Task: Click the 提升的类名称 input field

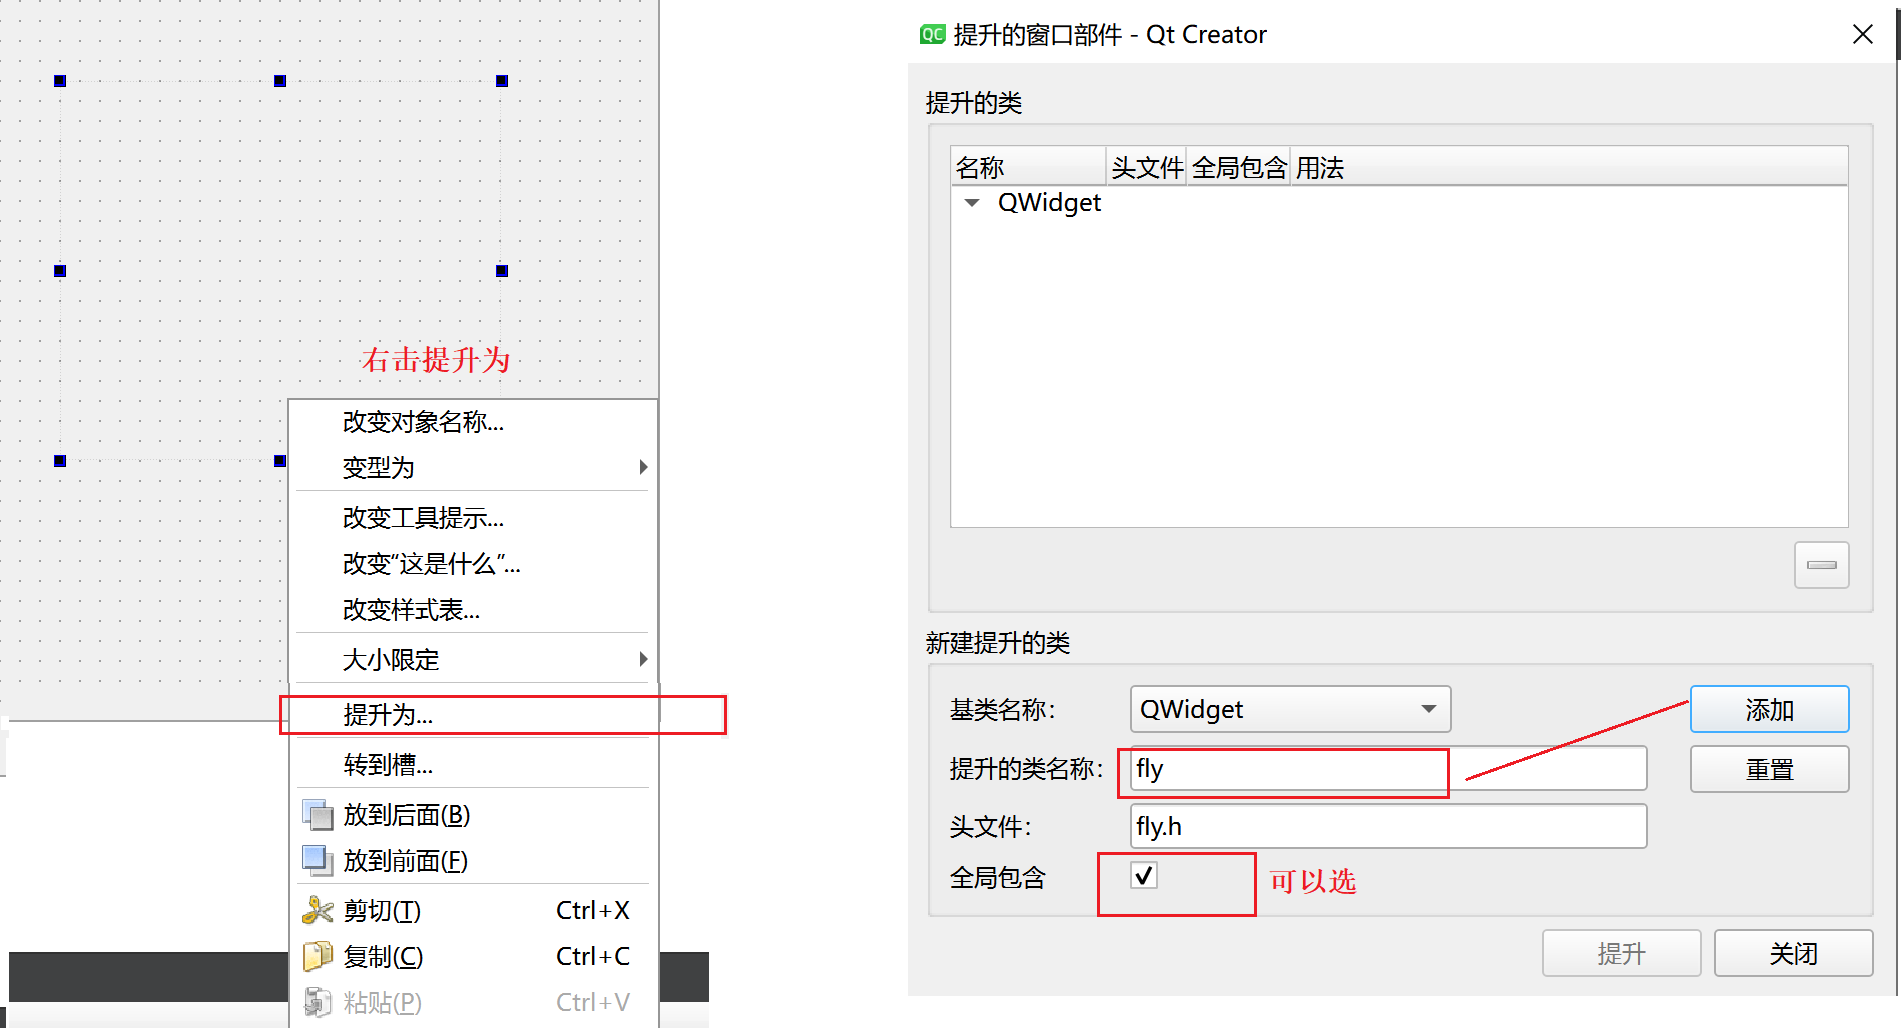Action: click(x=1388, y=768)
